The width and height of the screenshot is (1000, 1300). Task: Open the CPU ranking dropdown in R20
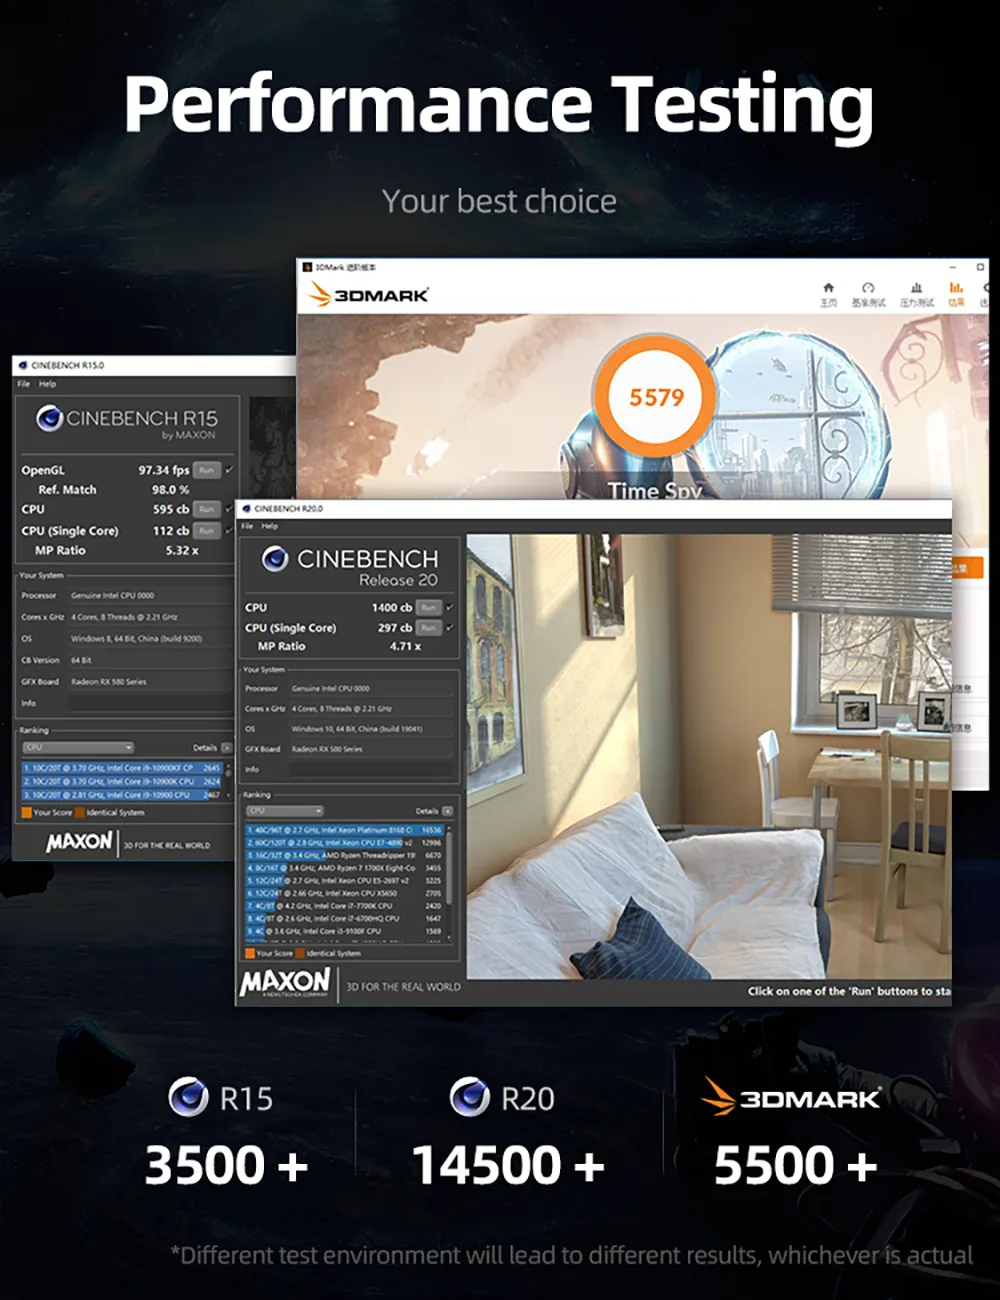click(285, 811)
